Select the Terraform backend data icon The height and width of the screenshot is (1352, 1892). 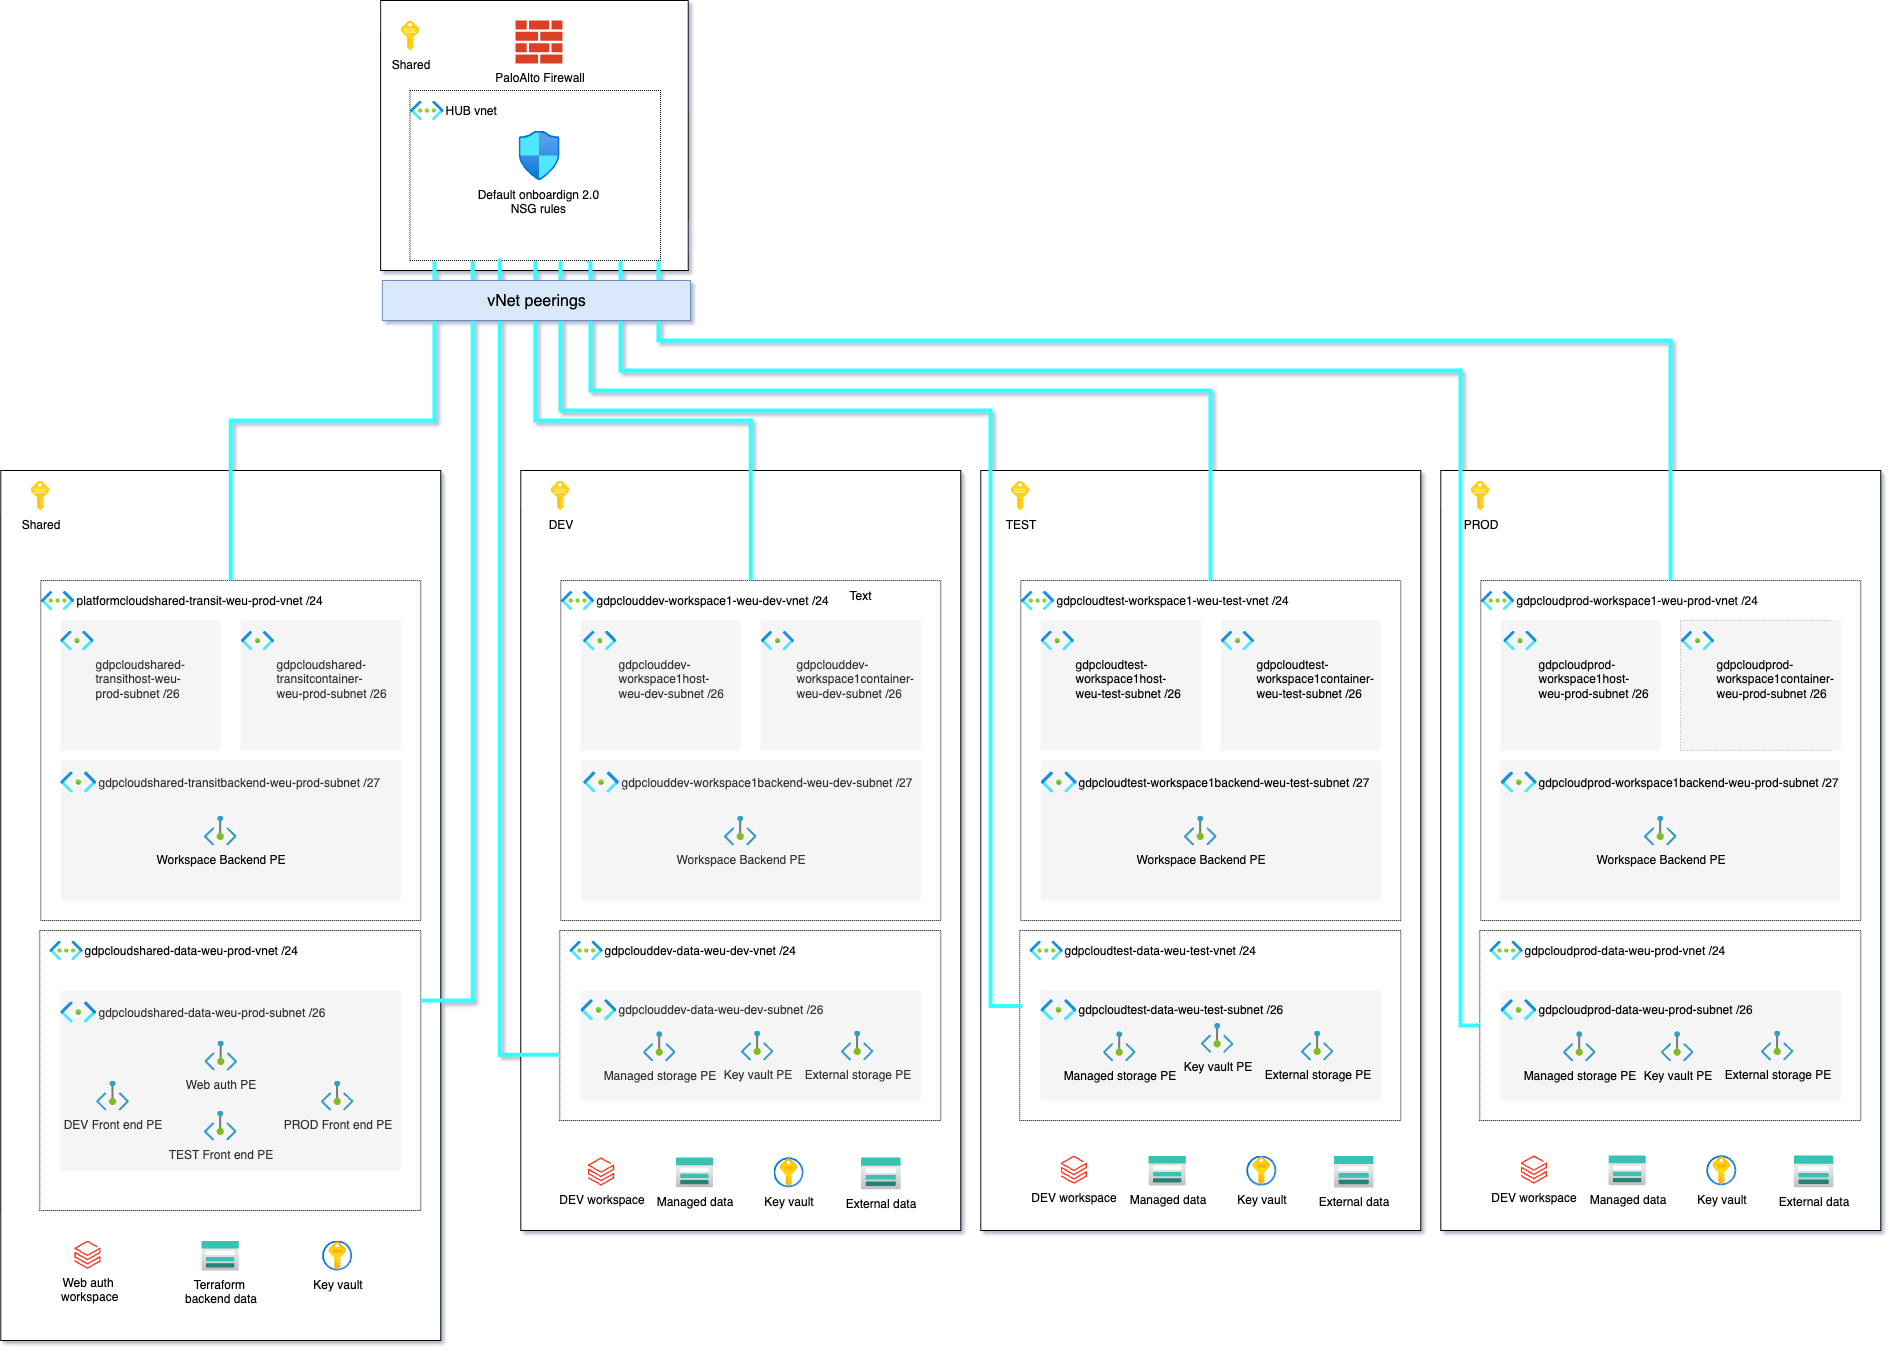pos(220,1256)
